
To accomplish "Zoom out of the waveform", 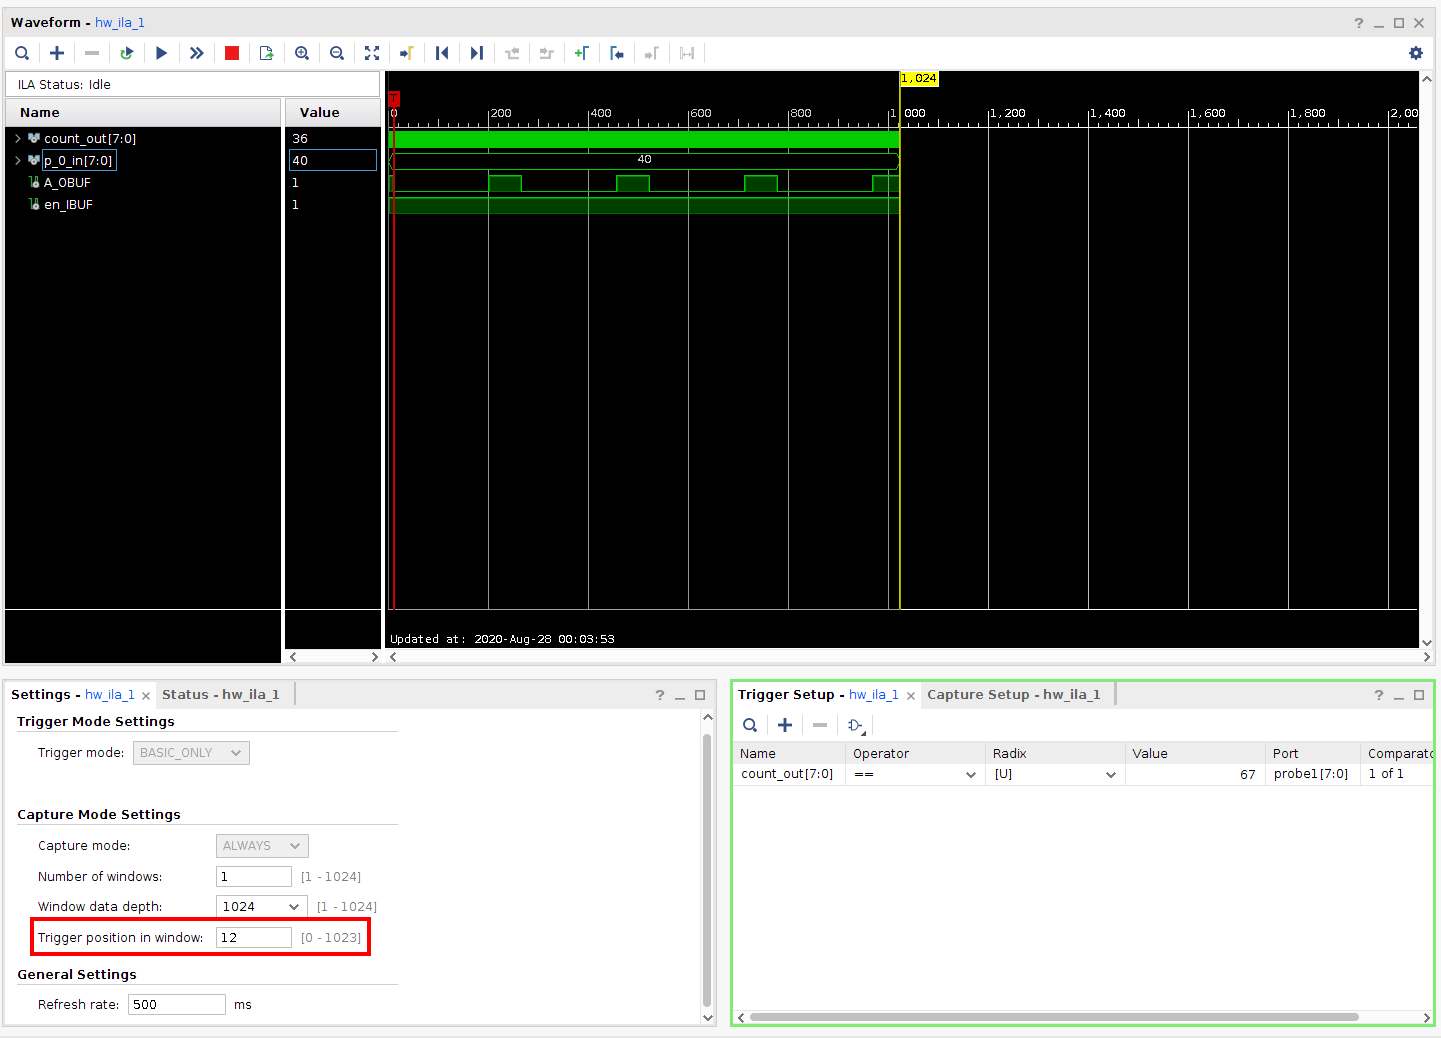I will click(x=337, y=53).
